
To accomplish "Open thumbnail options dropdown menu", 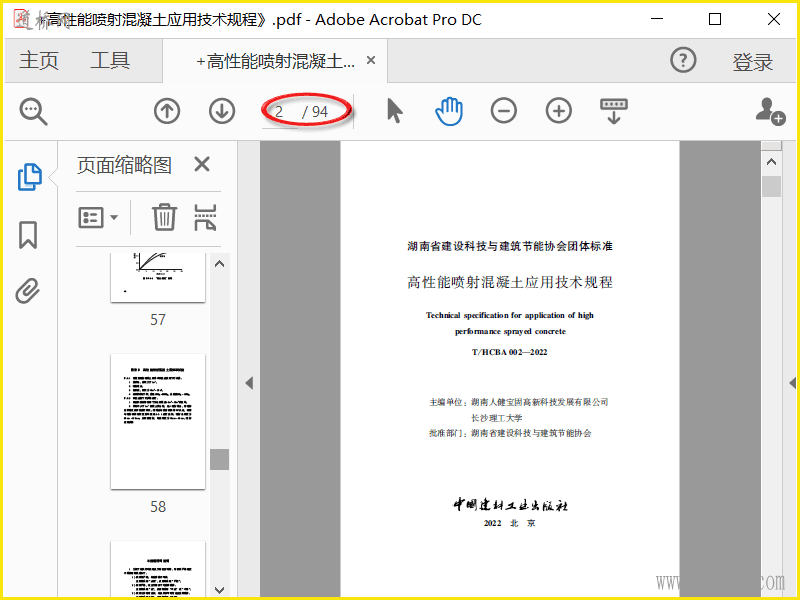I will tap(98, 218).
